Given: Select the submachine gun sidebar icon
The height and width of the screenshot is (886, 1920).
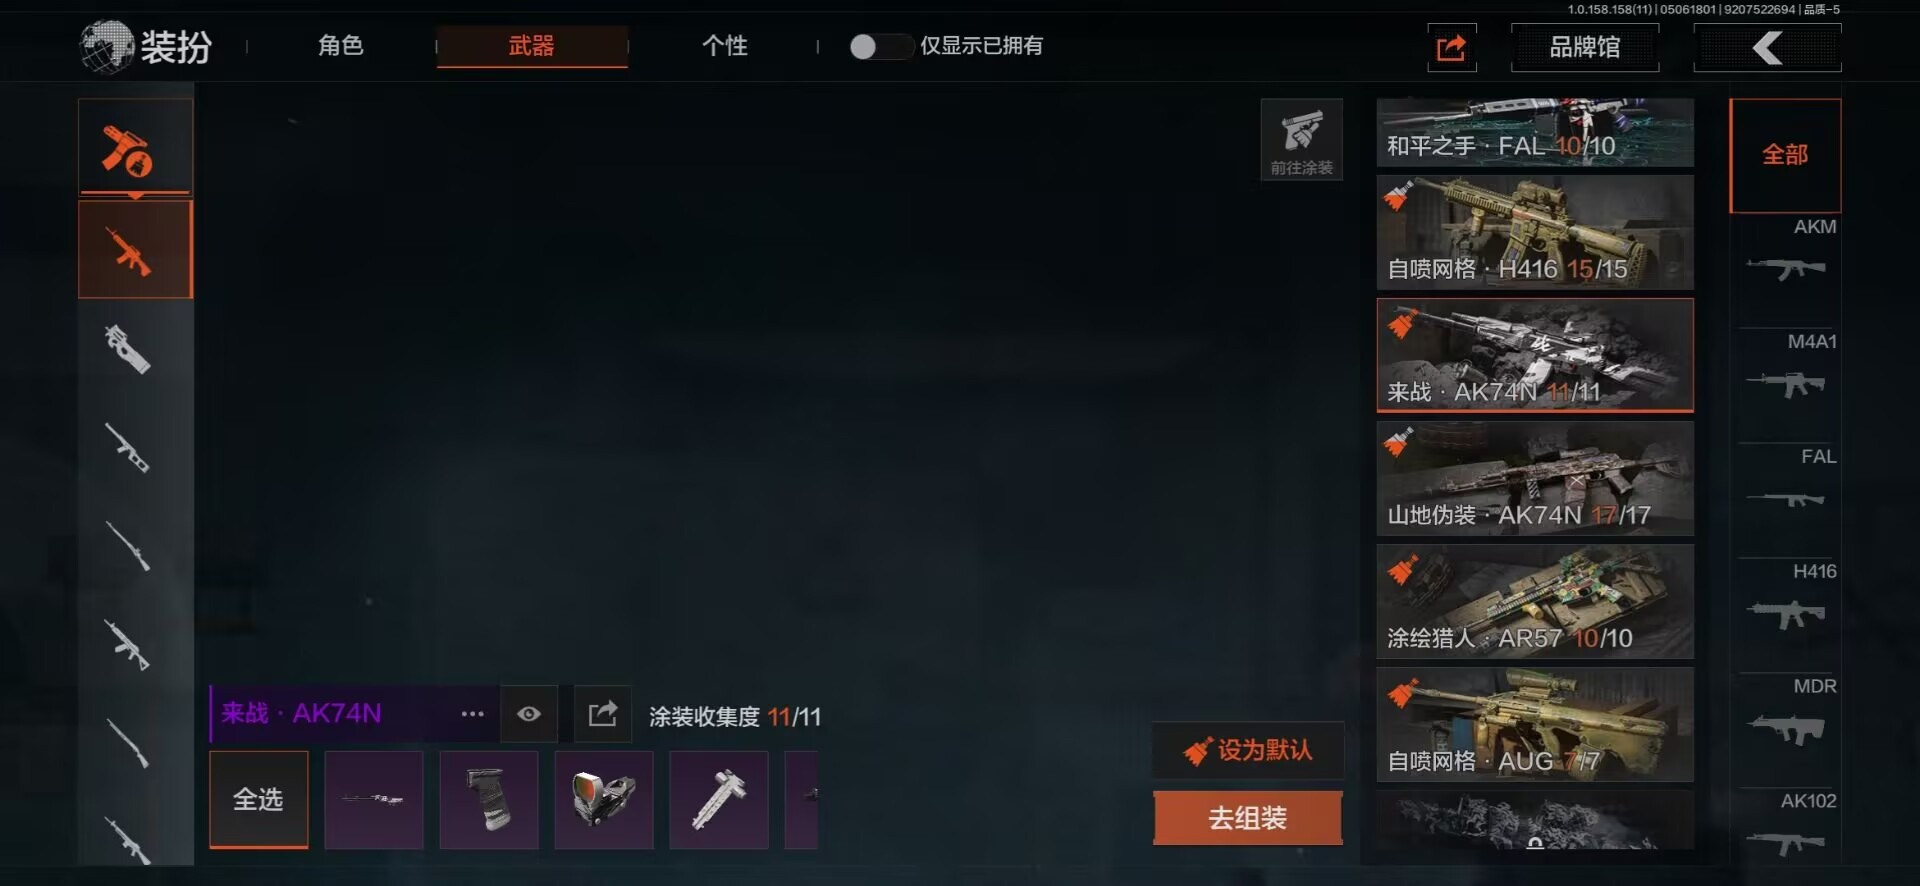Looking at the screenshot, I should coord(128,348).
